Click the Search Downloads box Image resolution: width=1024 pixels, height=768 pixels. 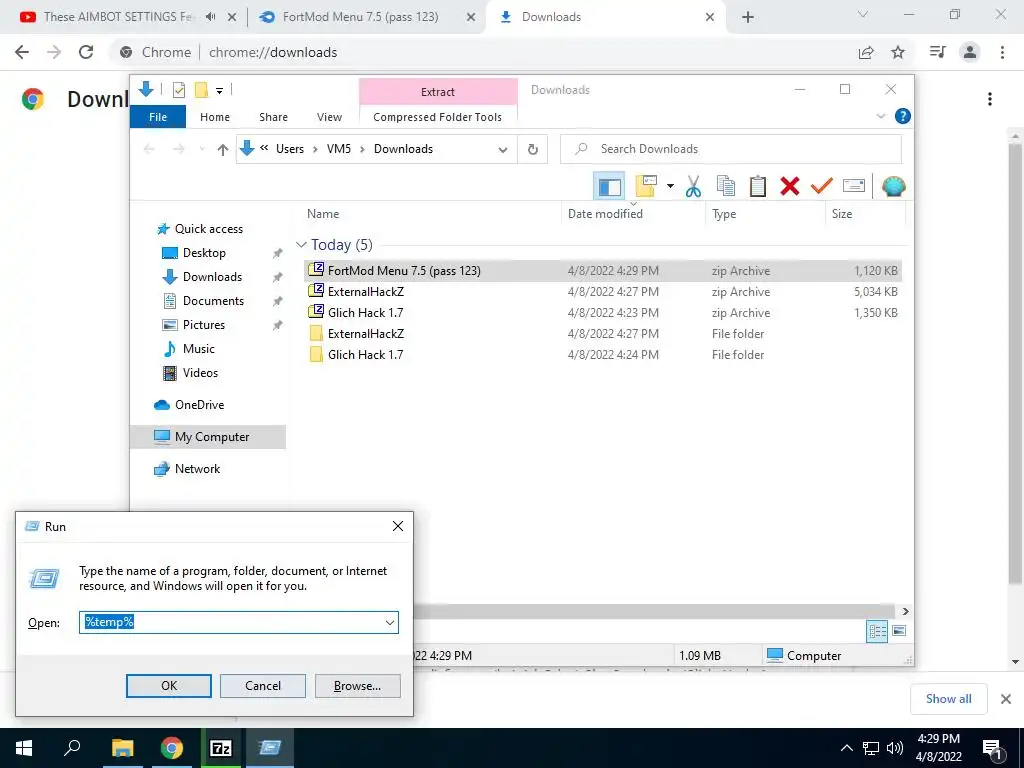pyautogui.click(x=731, y=150)
